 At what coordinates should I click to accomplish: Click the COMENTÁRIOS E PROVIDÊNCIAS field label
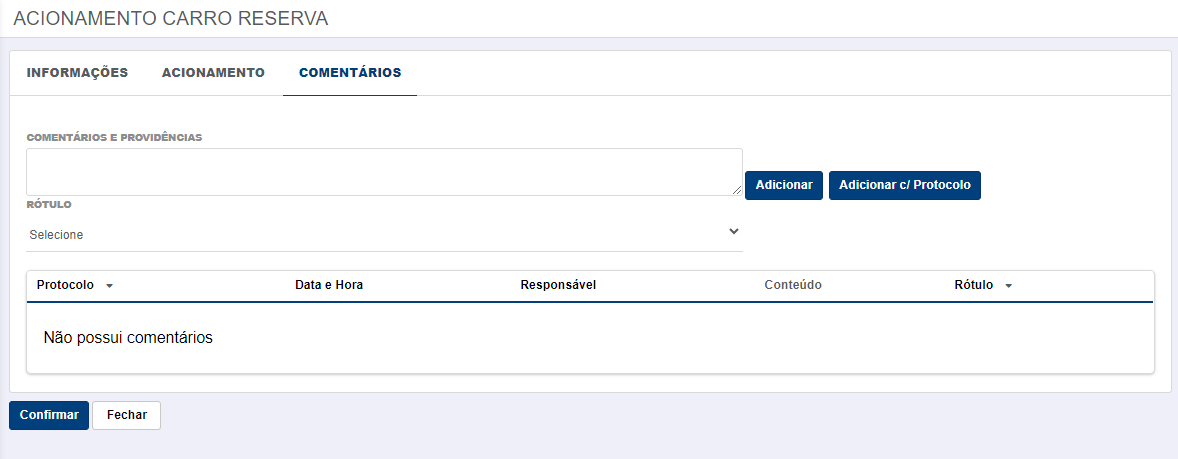pyautogui.click(x=114, y=138)
